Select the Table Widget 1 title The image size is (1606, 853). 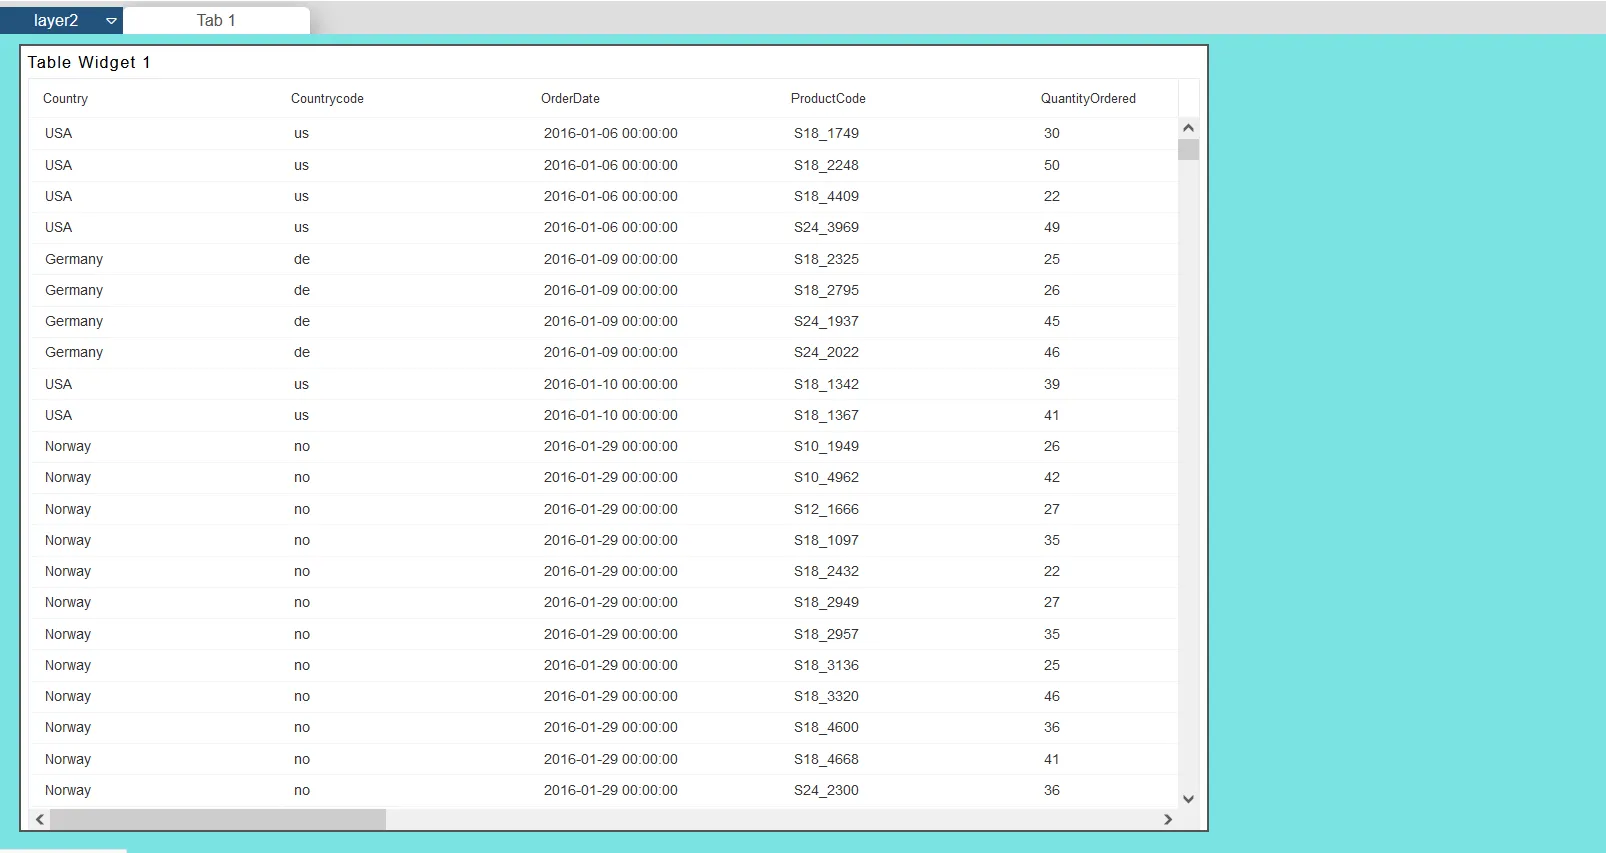89,63
